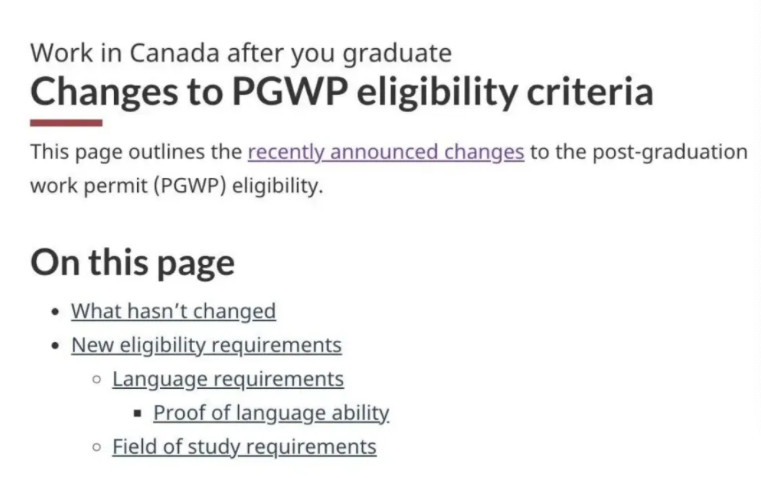Click the square bullet beside "Proof of language ability"
Screen dimensions: 761x478
(x=137, y=414)
